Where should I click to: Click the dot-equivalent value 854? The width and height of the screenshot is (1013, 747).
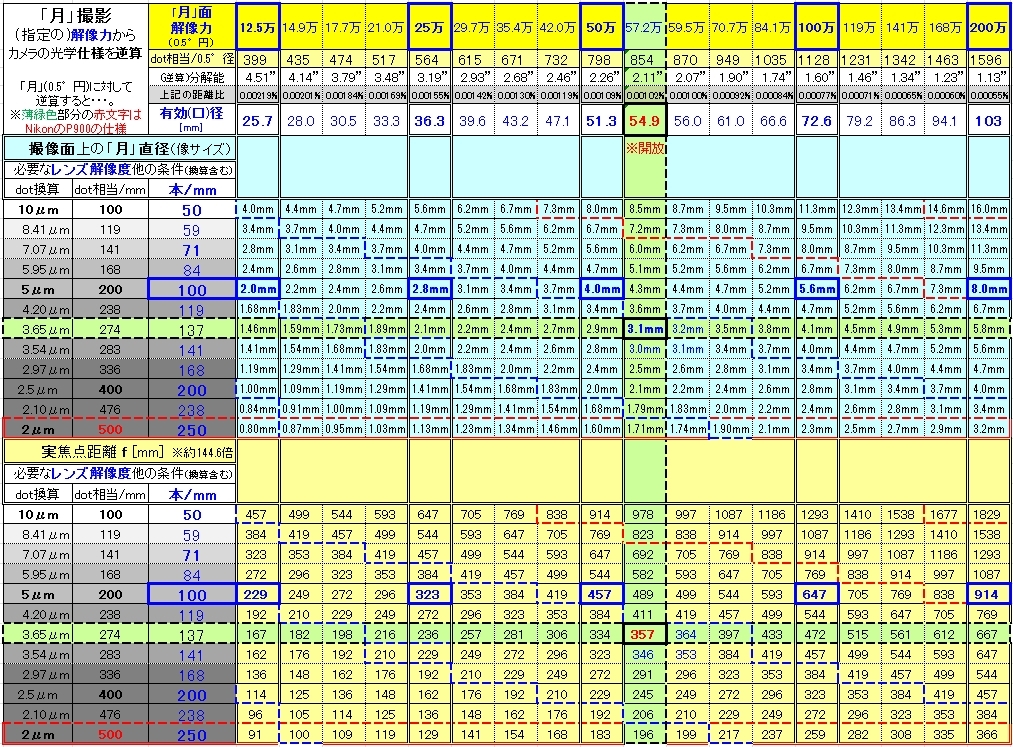[644, 59]
